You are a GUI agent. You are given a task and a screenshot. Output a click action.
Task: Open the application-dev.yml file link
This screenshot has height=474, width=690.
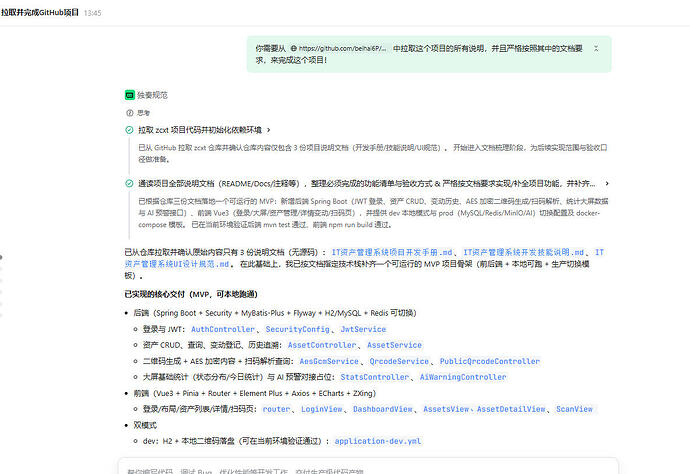click(378, 441)
